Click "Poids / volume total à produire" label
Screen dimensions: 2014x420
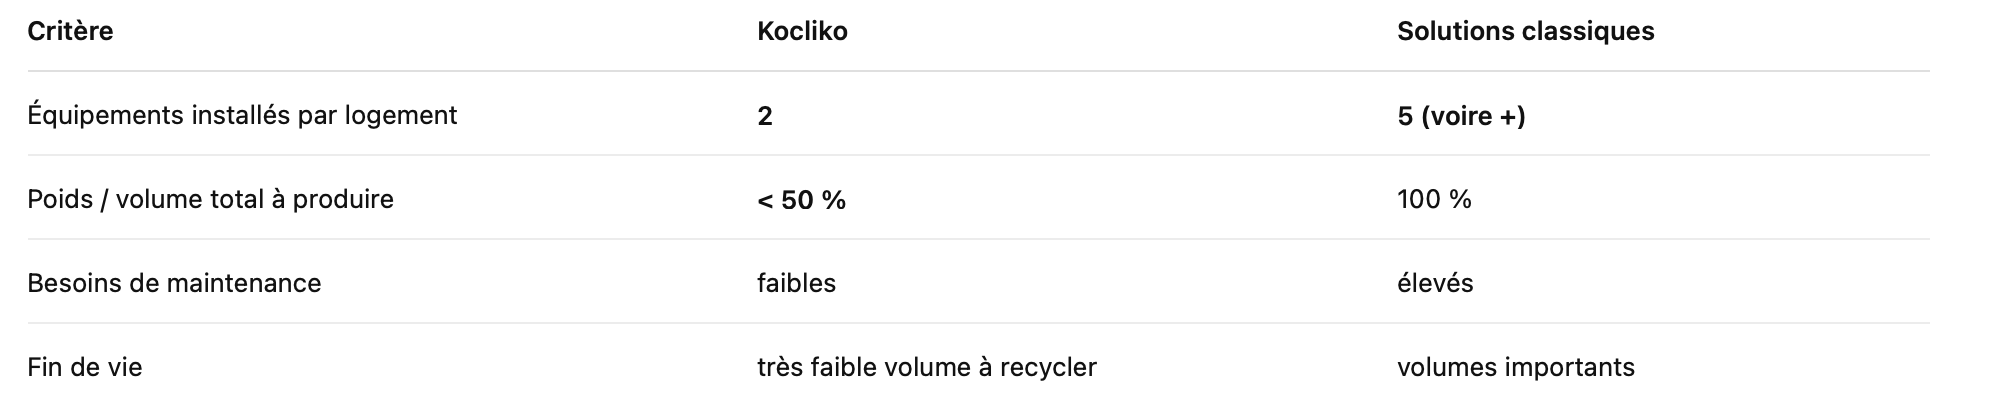(210, 199)
